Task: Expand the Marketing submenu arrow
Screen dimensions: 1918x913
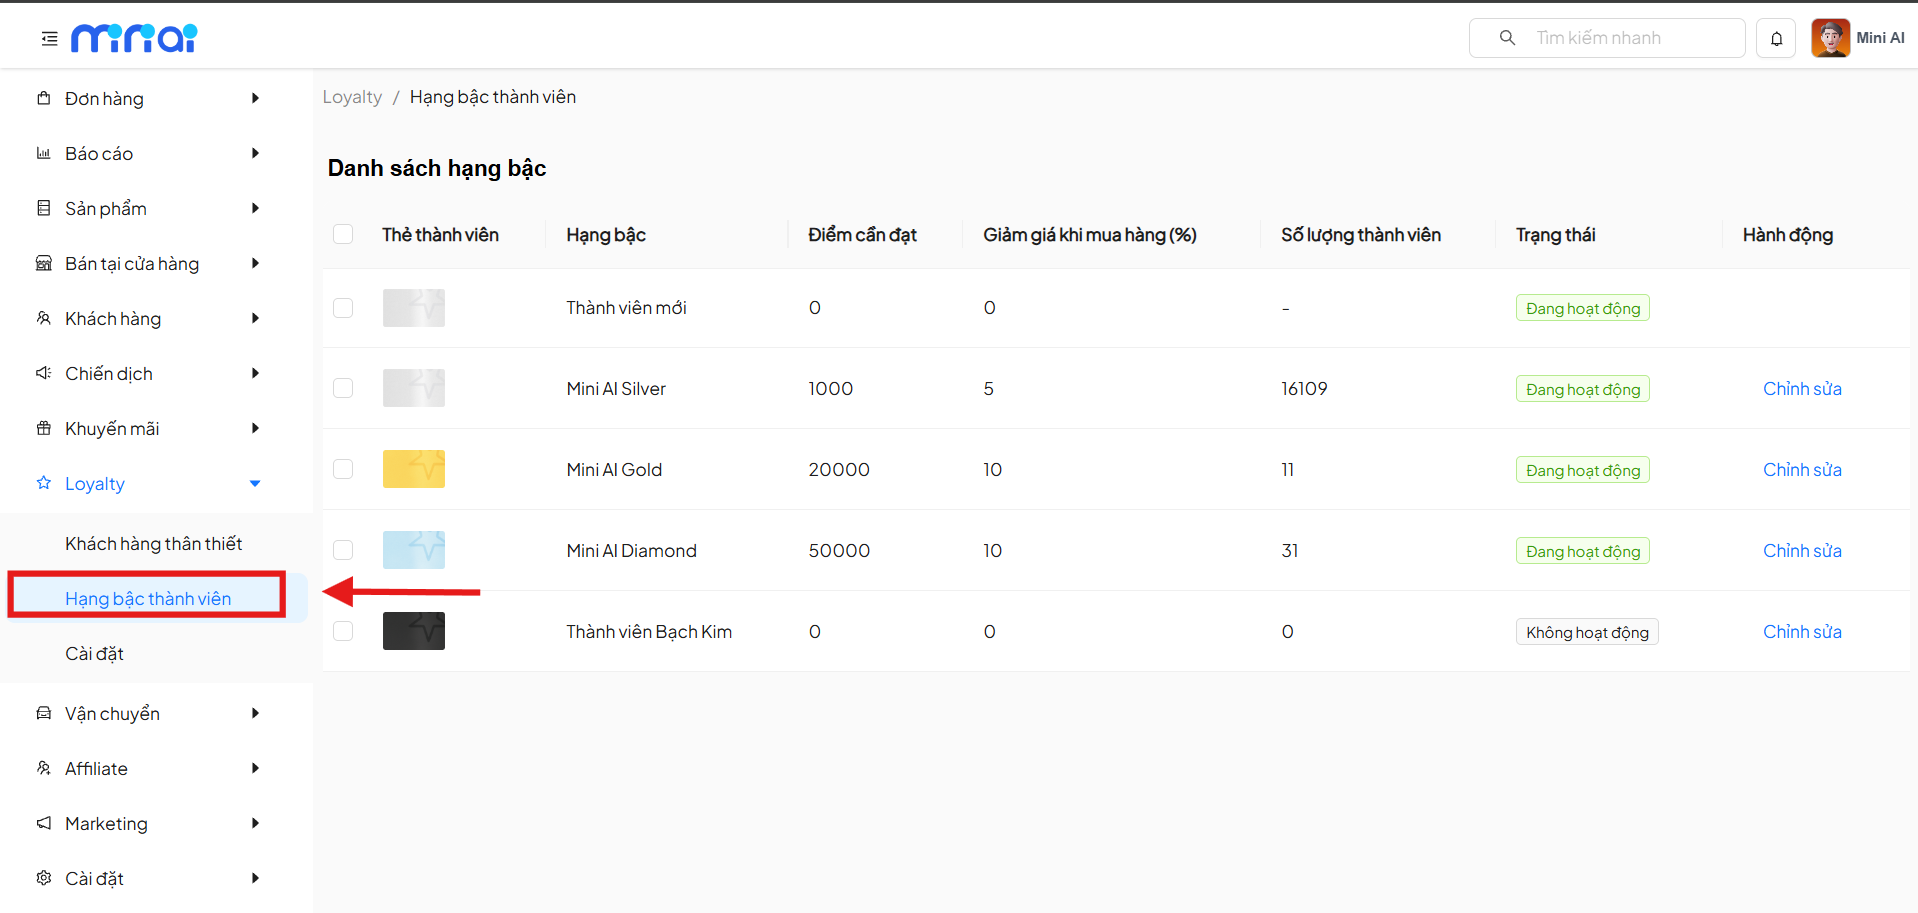Action: [x=255, y=823]
